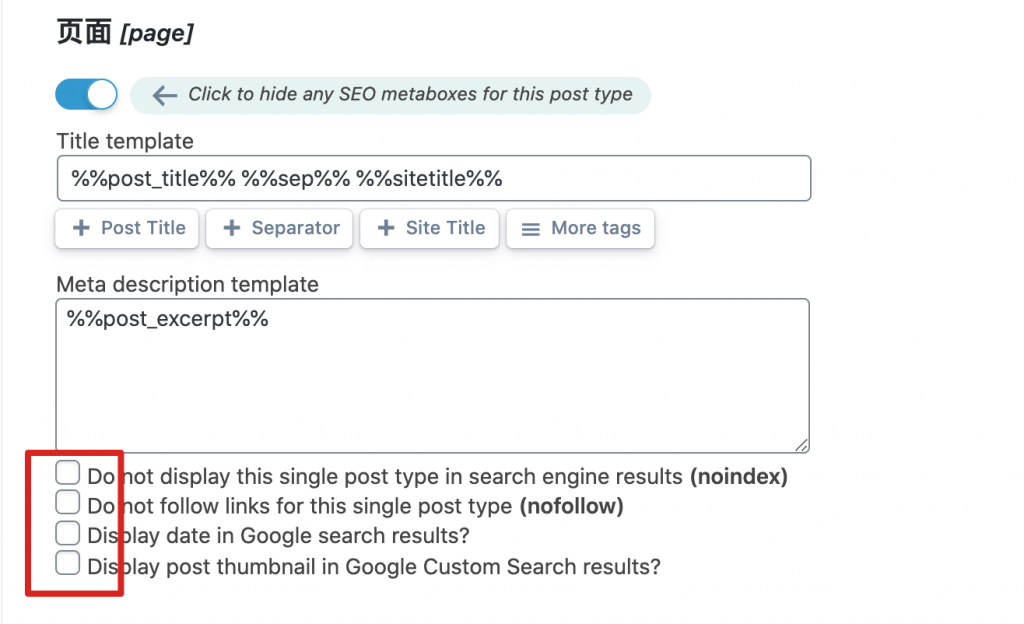Enable the post thumbnail Custom Search checkbox

68,563
